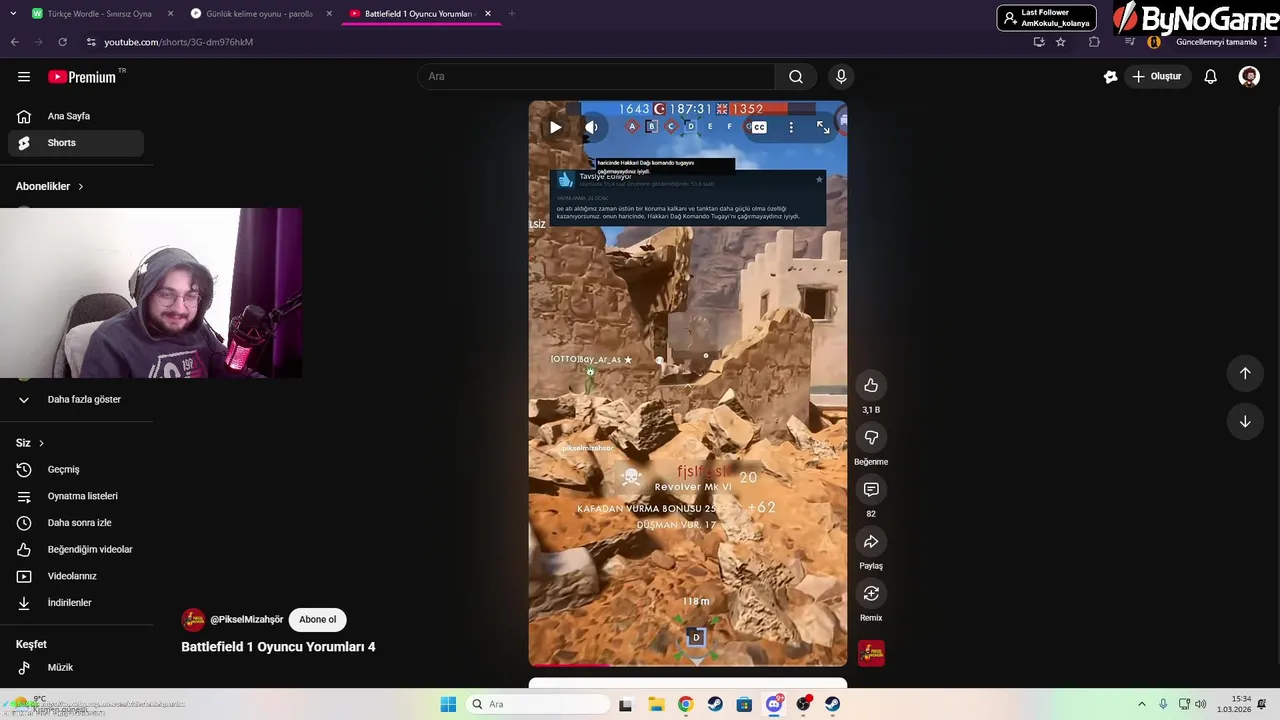
Task: Play the Shorts video
Action: (x=555, y=127)
